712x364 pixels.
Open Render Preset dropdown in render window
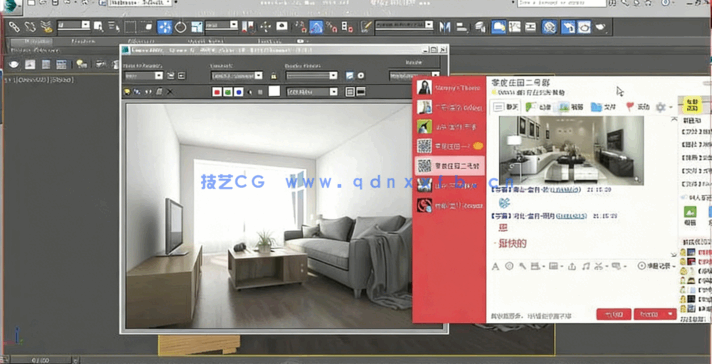[x=312, y=76]
